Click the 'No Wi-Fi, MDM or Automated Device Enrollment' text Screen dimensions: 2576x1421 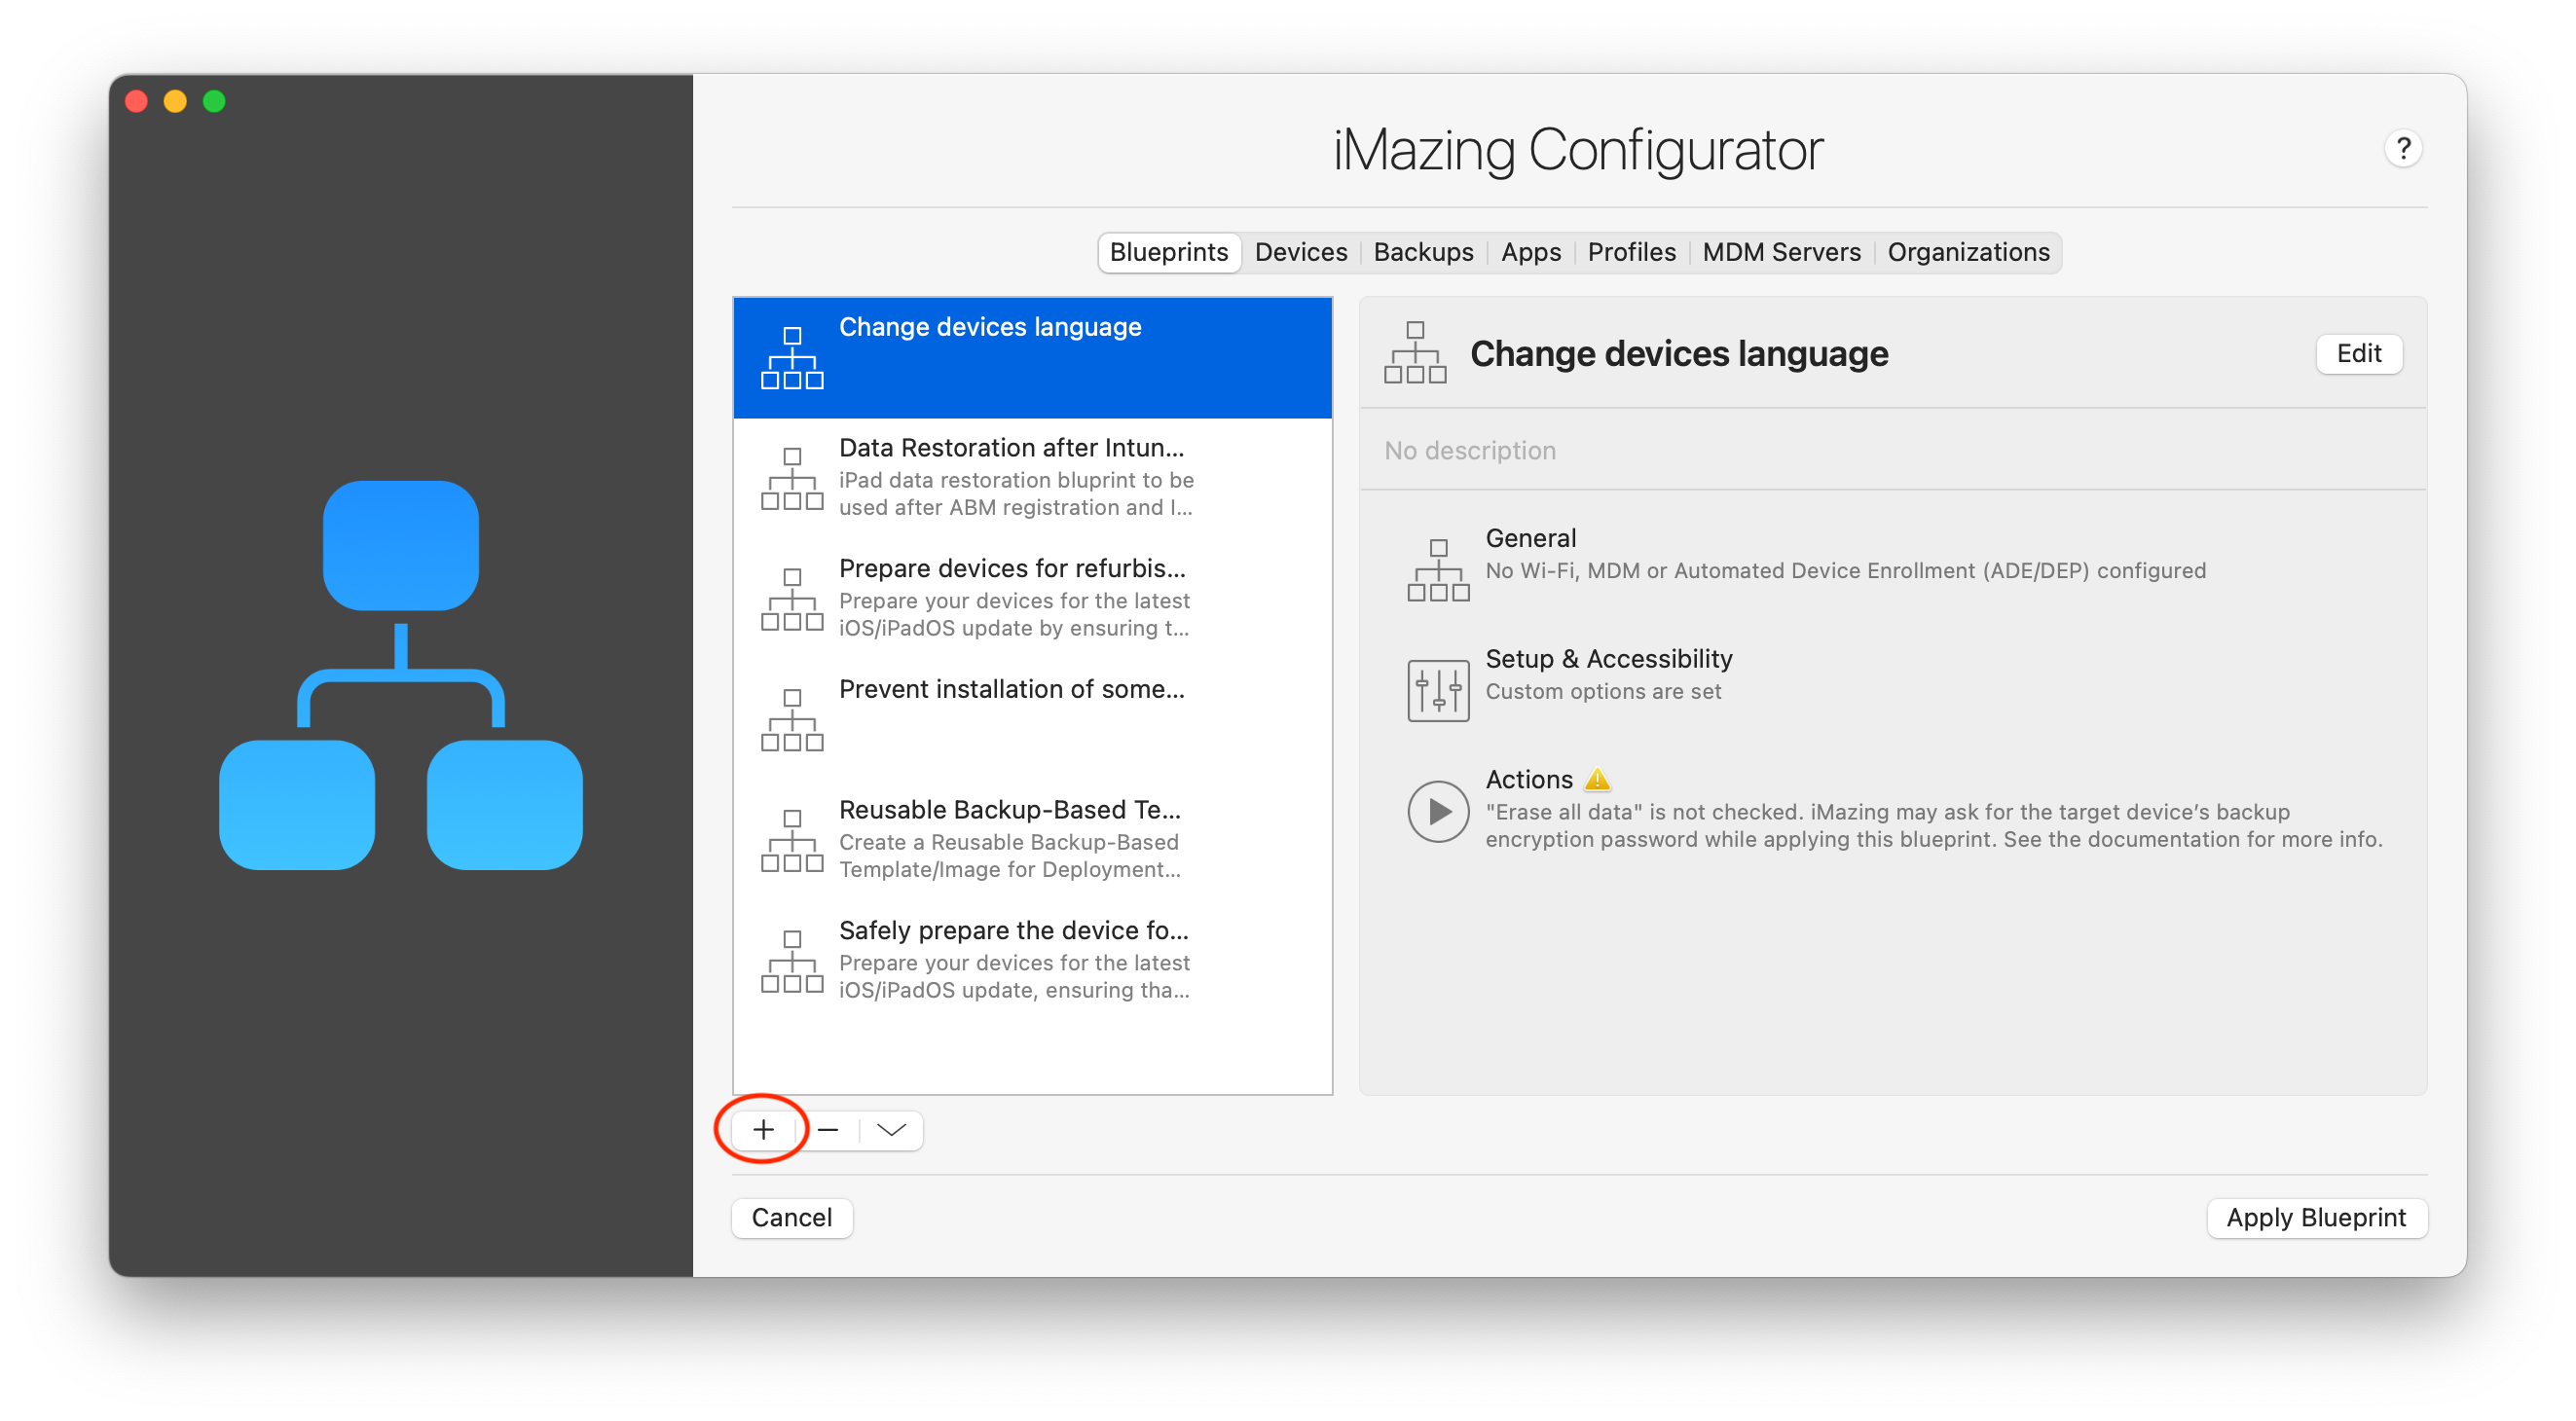pos(1844,570)
